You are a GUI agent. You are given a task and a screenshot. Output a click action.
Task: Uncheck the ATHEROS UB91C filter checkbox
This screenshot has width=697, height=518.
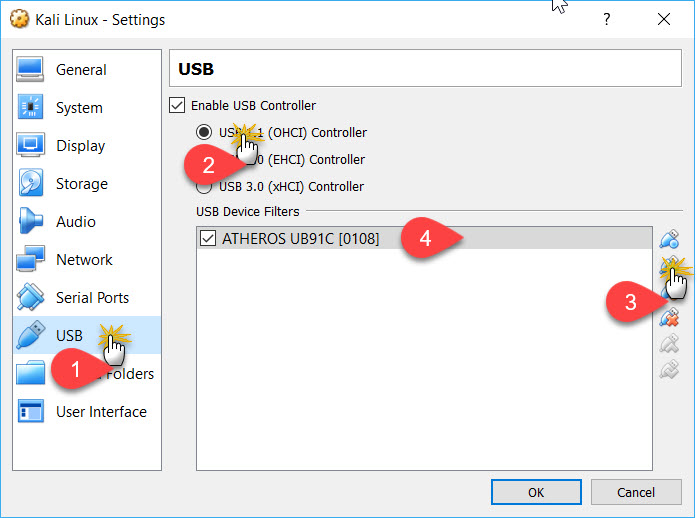209,239
